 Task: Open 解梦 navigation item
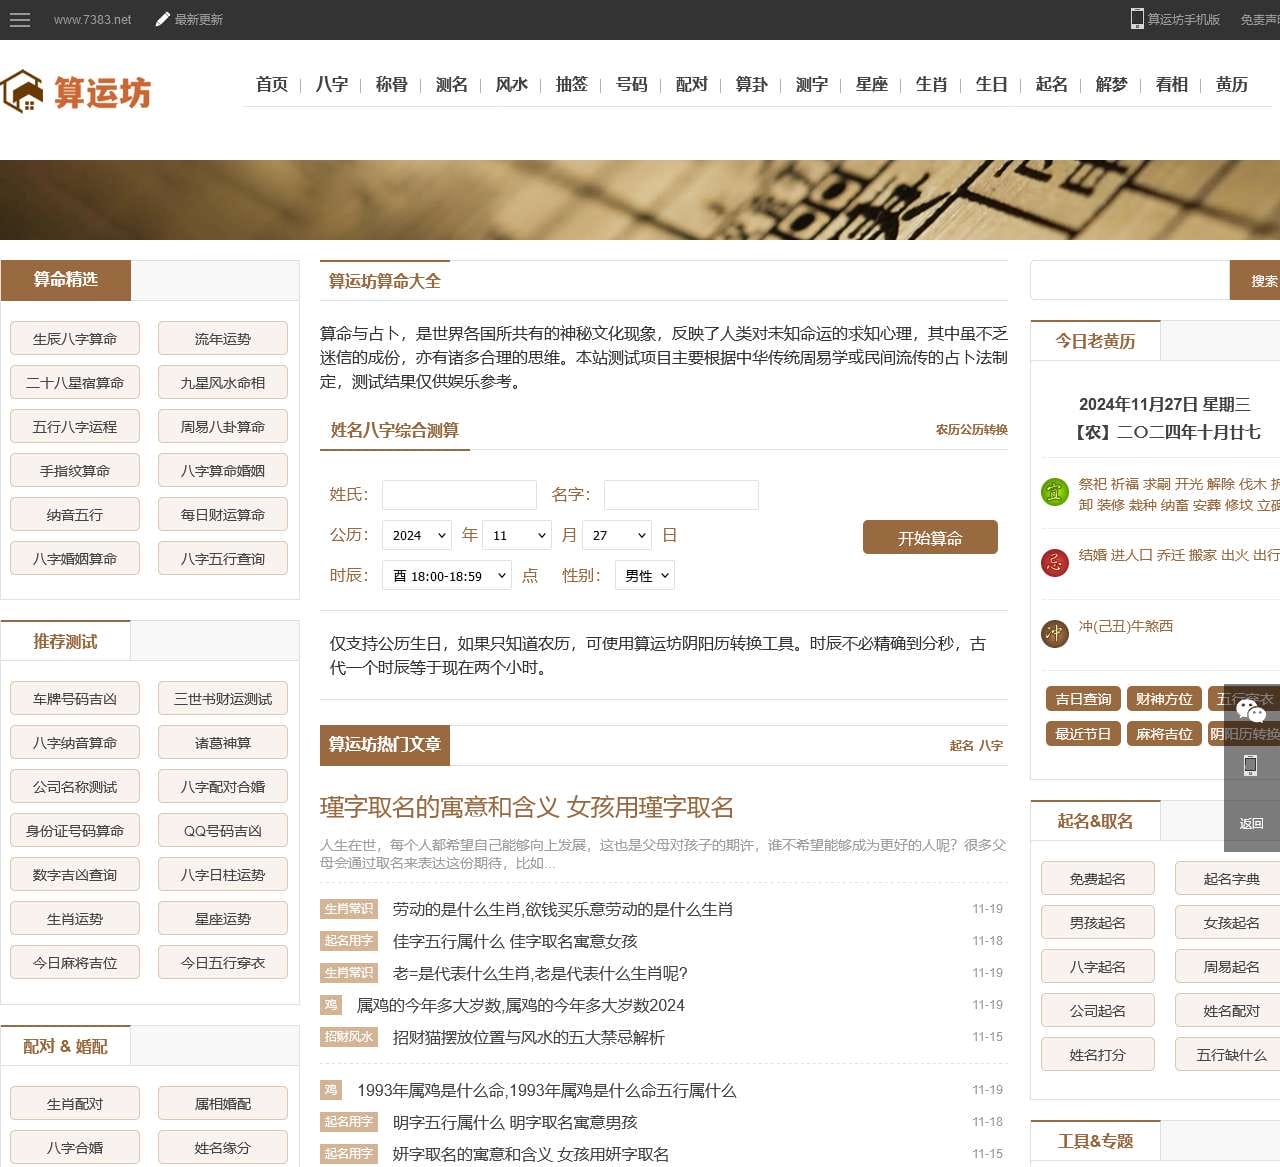1112,84
